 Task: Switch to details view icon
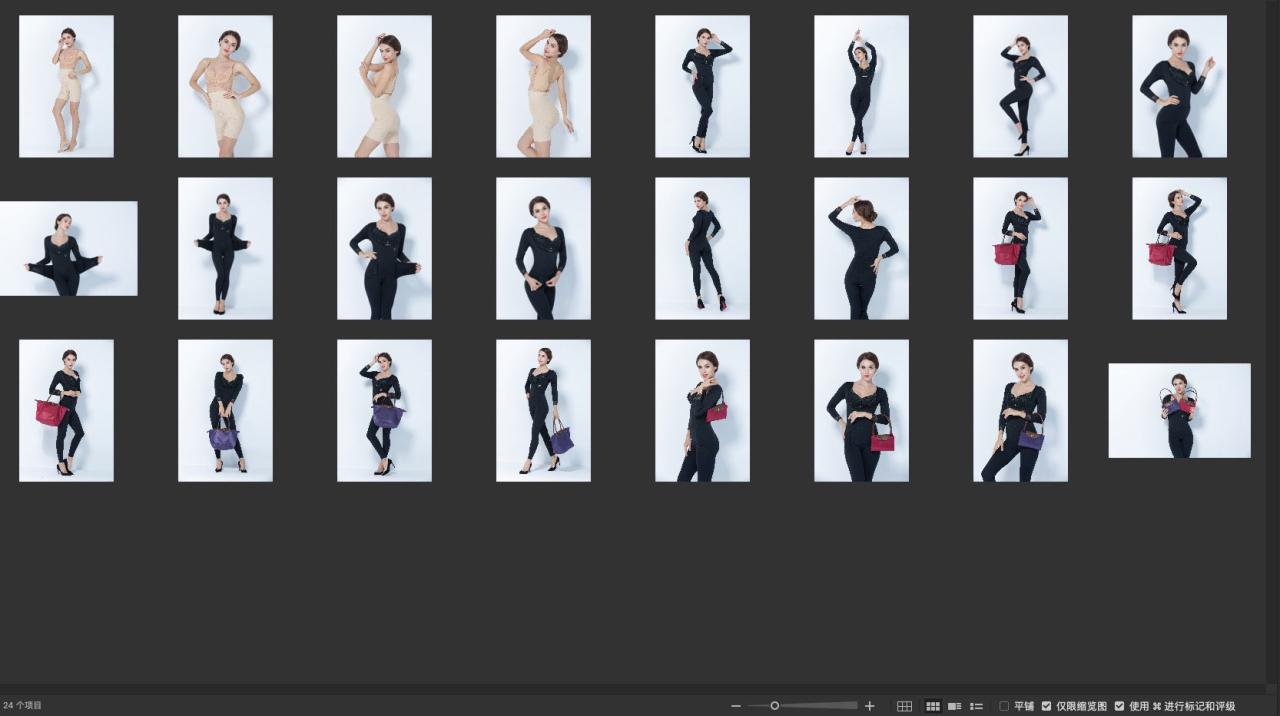(x=955, y=706)
